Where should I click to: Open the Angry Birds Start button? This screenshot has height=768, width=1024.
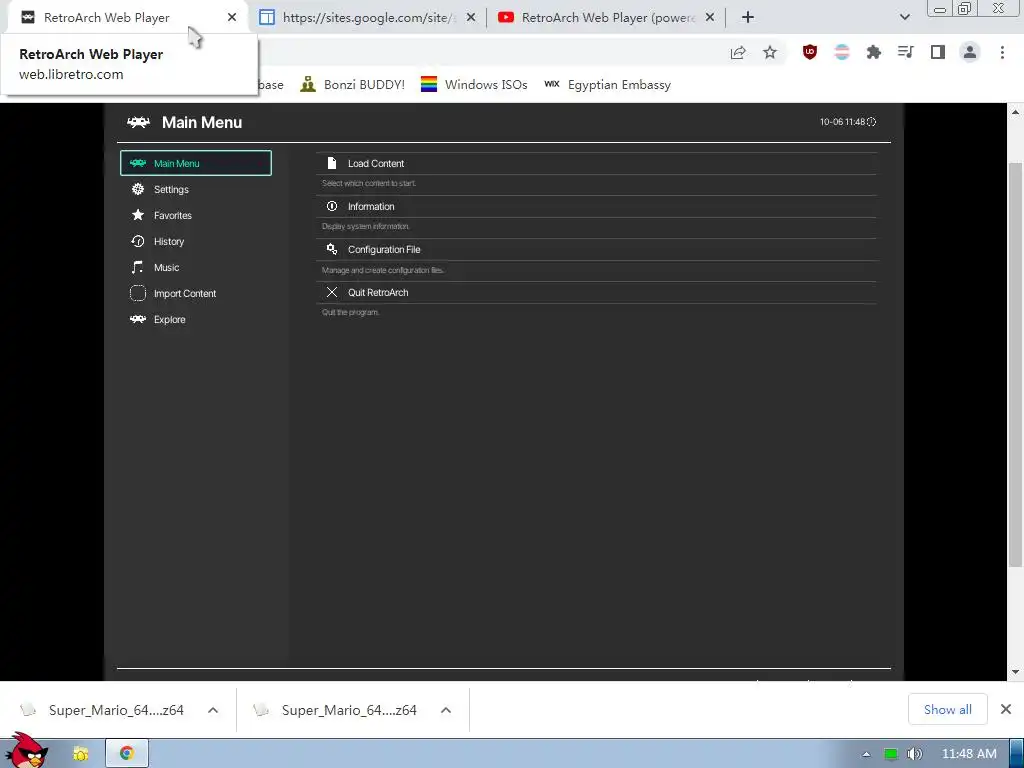[x=26, y=751]
